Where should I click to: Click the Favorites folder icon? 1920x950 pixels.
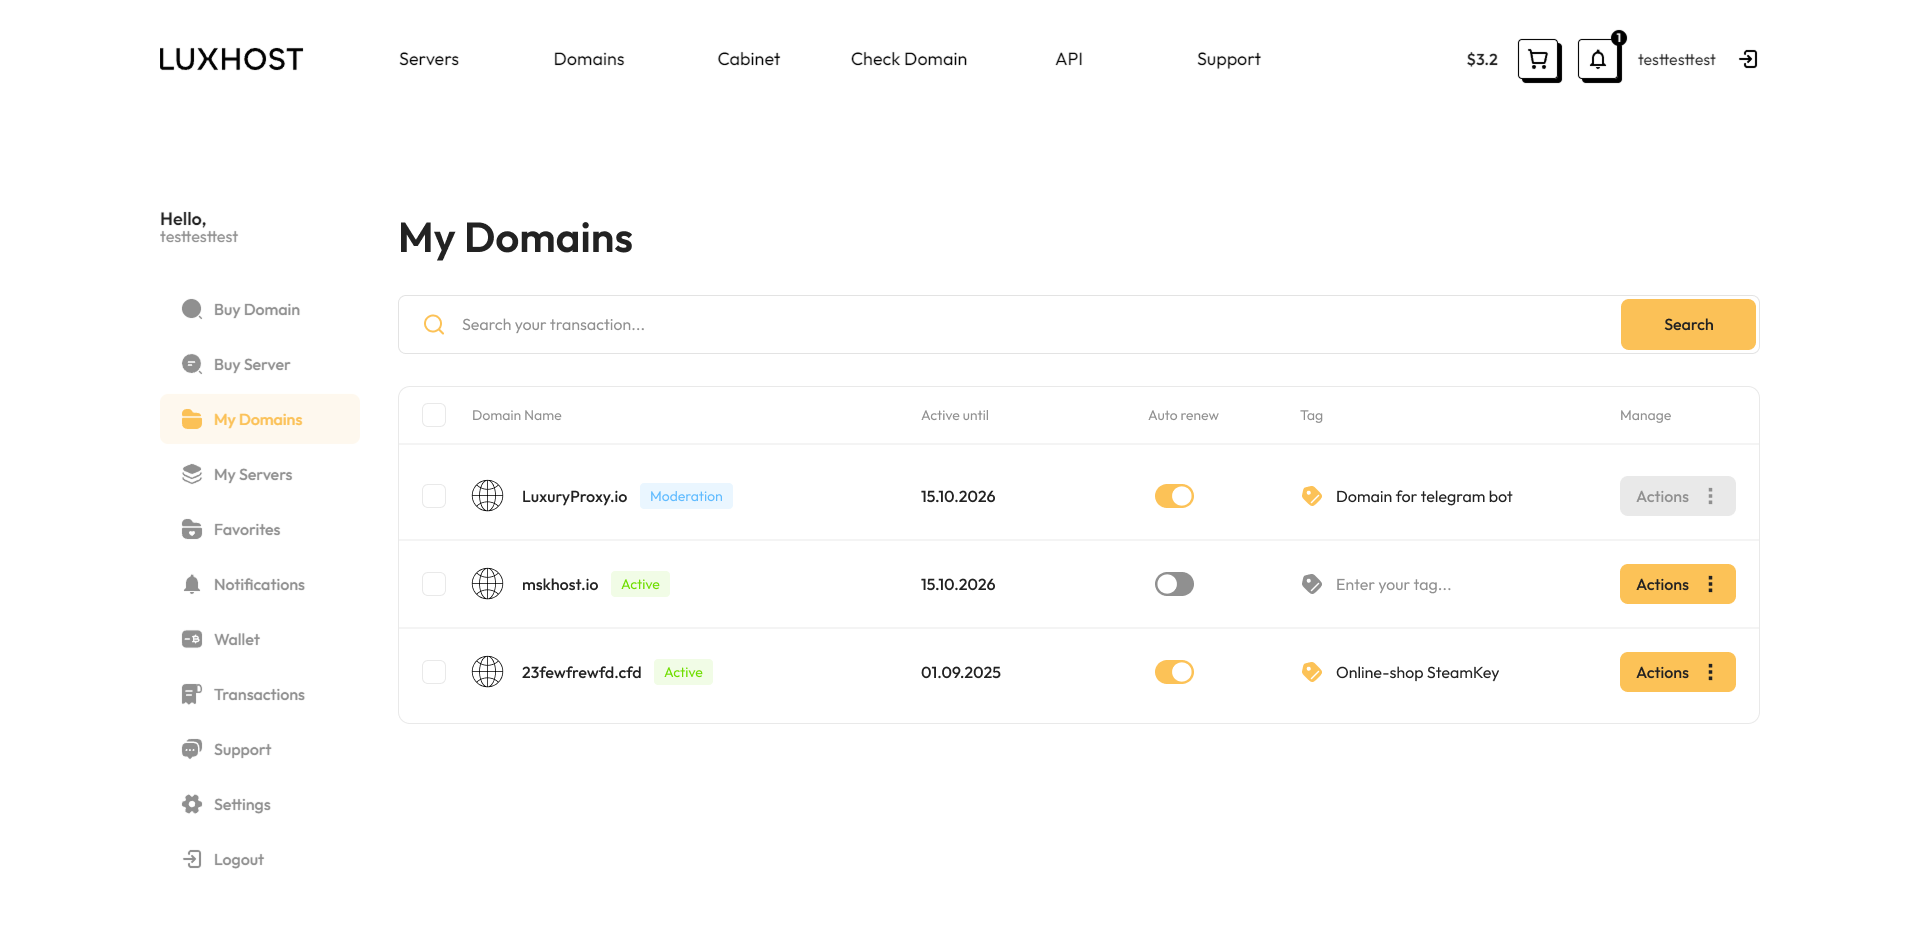pyautogui.click(x=192, y=529)
